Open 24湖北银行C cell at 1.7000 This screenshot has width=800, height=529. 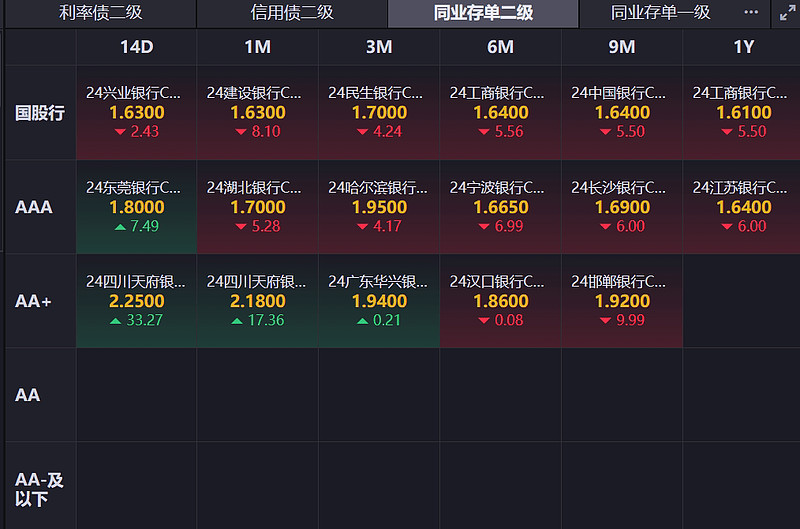click(258, 207)
